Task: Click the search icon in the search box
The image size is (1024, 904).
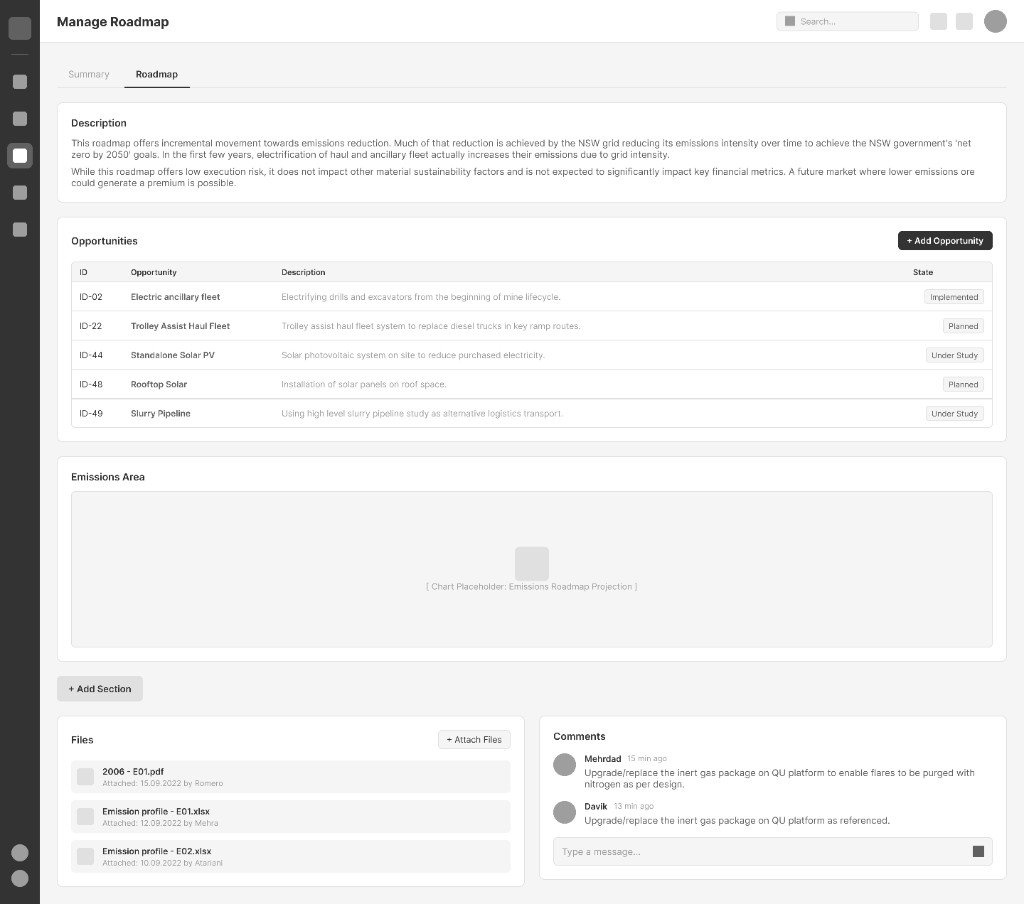Action: (x=790, y=21)
